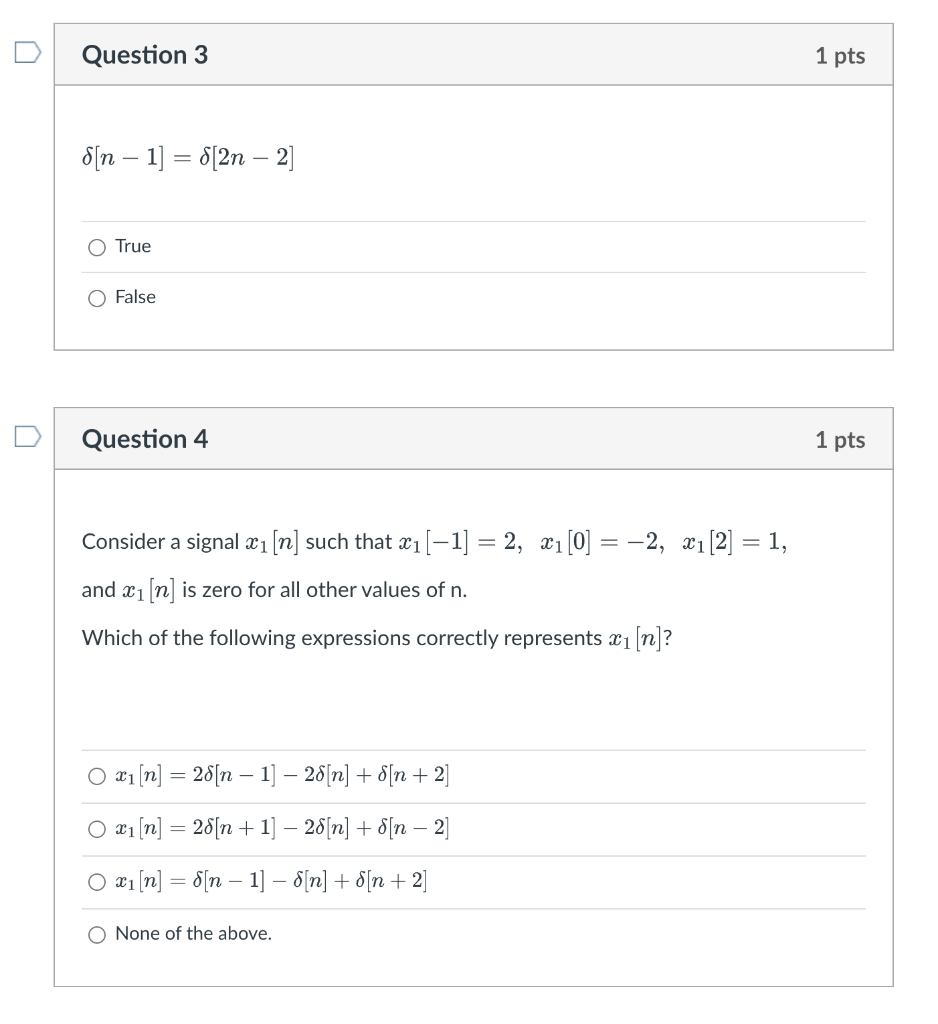Screen dimensions: 938x1024
Task: Click the None of the above label
Action: coord(195,933)
